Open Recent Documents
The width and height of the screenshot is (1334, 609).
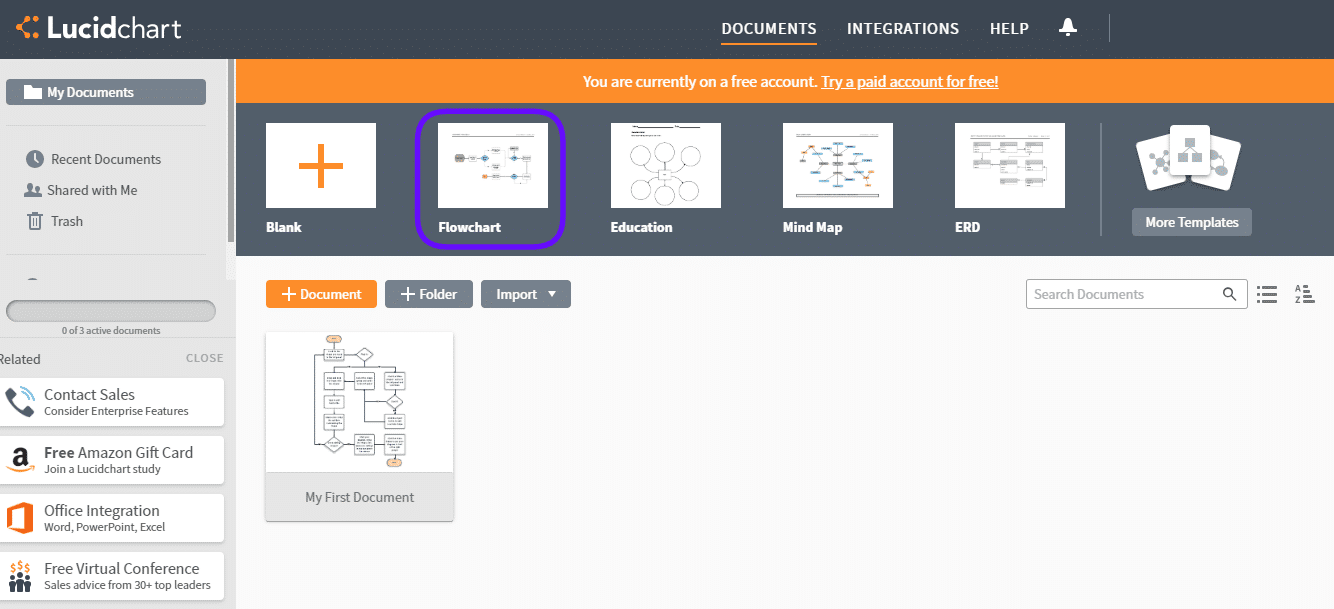pyautogui.click(x=106, y=158)
